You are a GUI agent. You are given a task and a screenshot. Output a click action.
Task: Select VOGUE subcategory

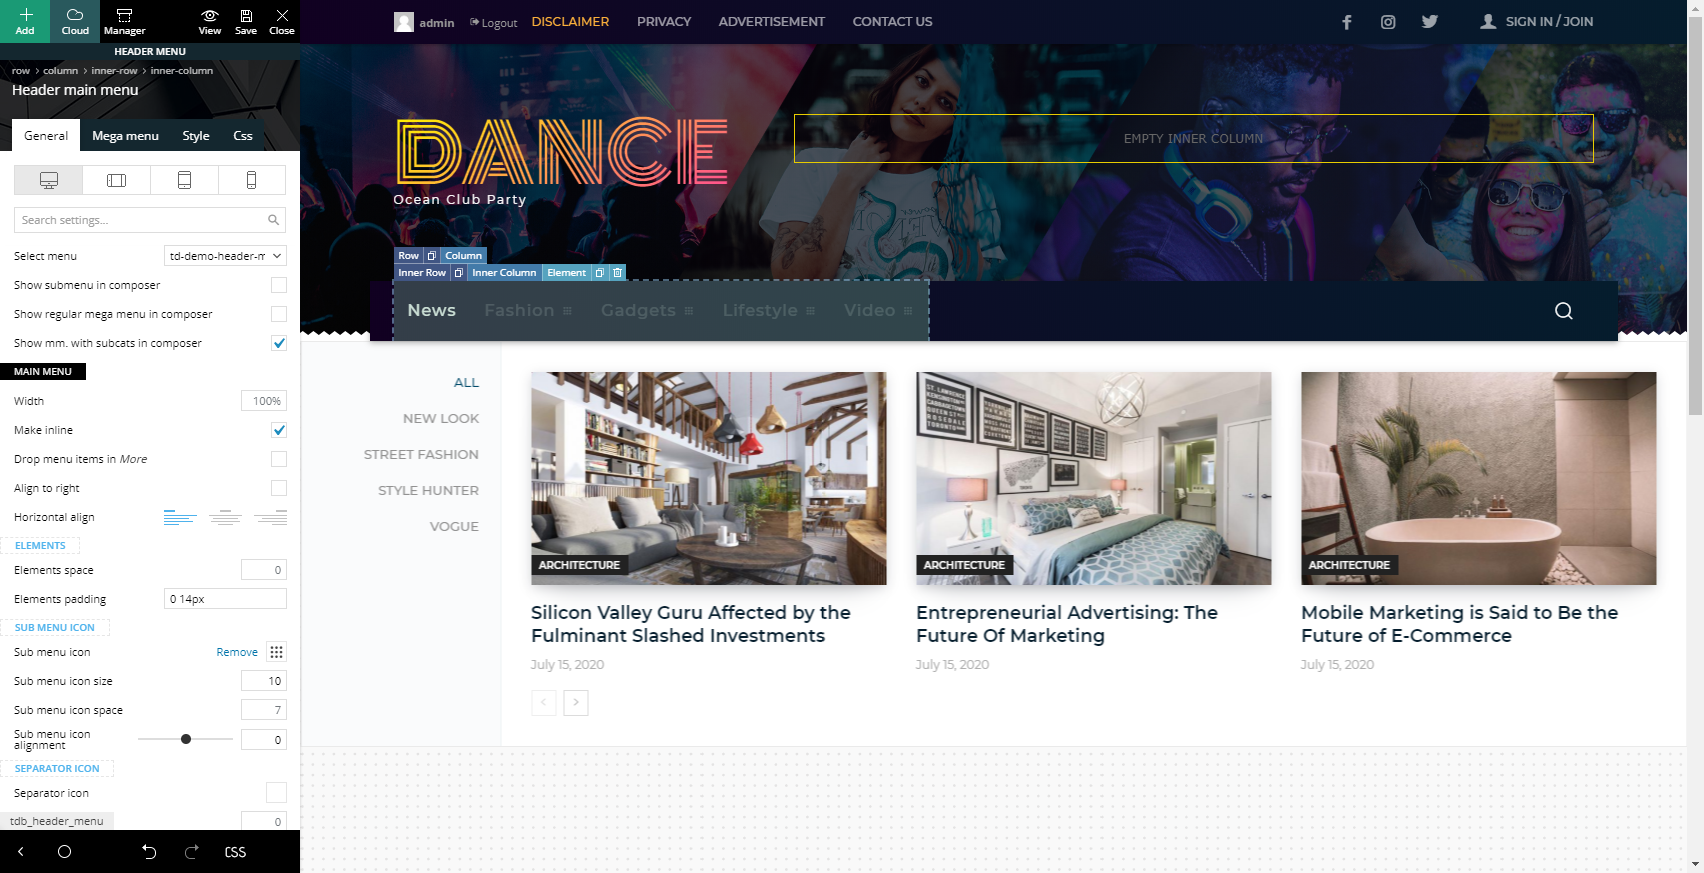tap(454, 527)
